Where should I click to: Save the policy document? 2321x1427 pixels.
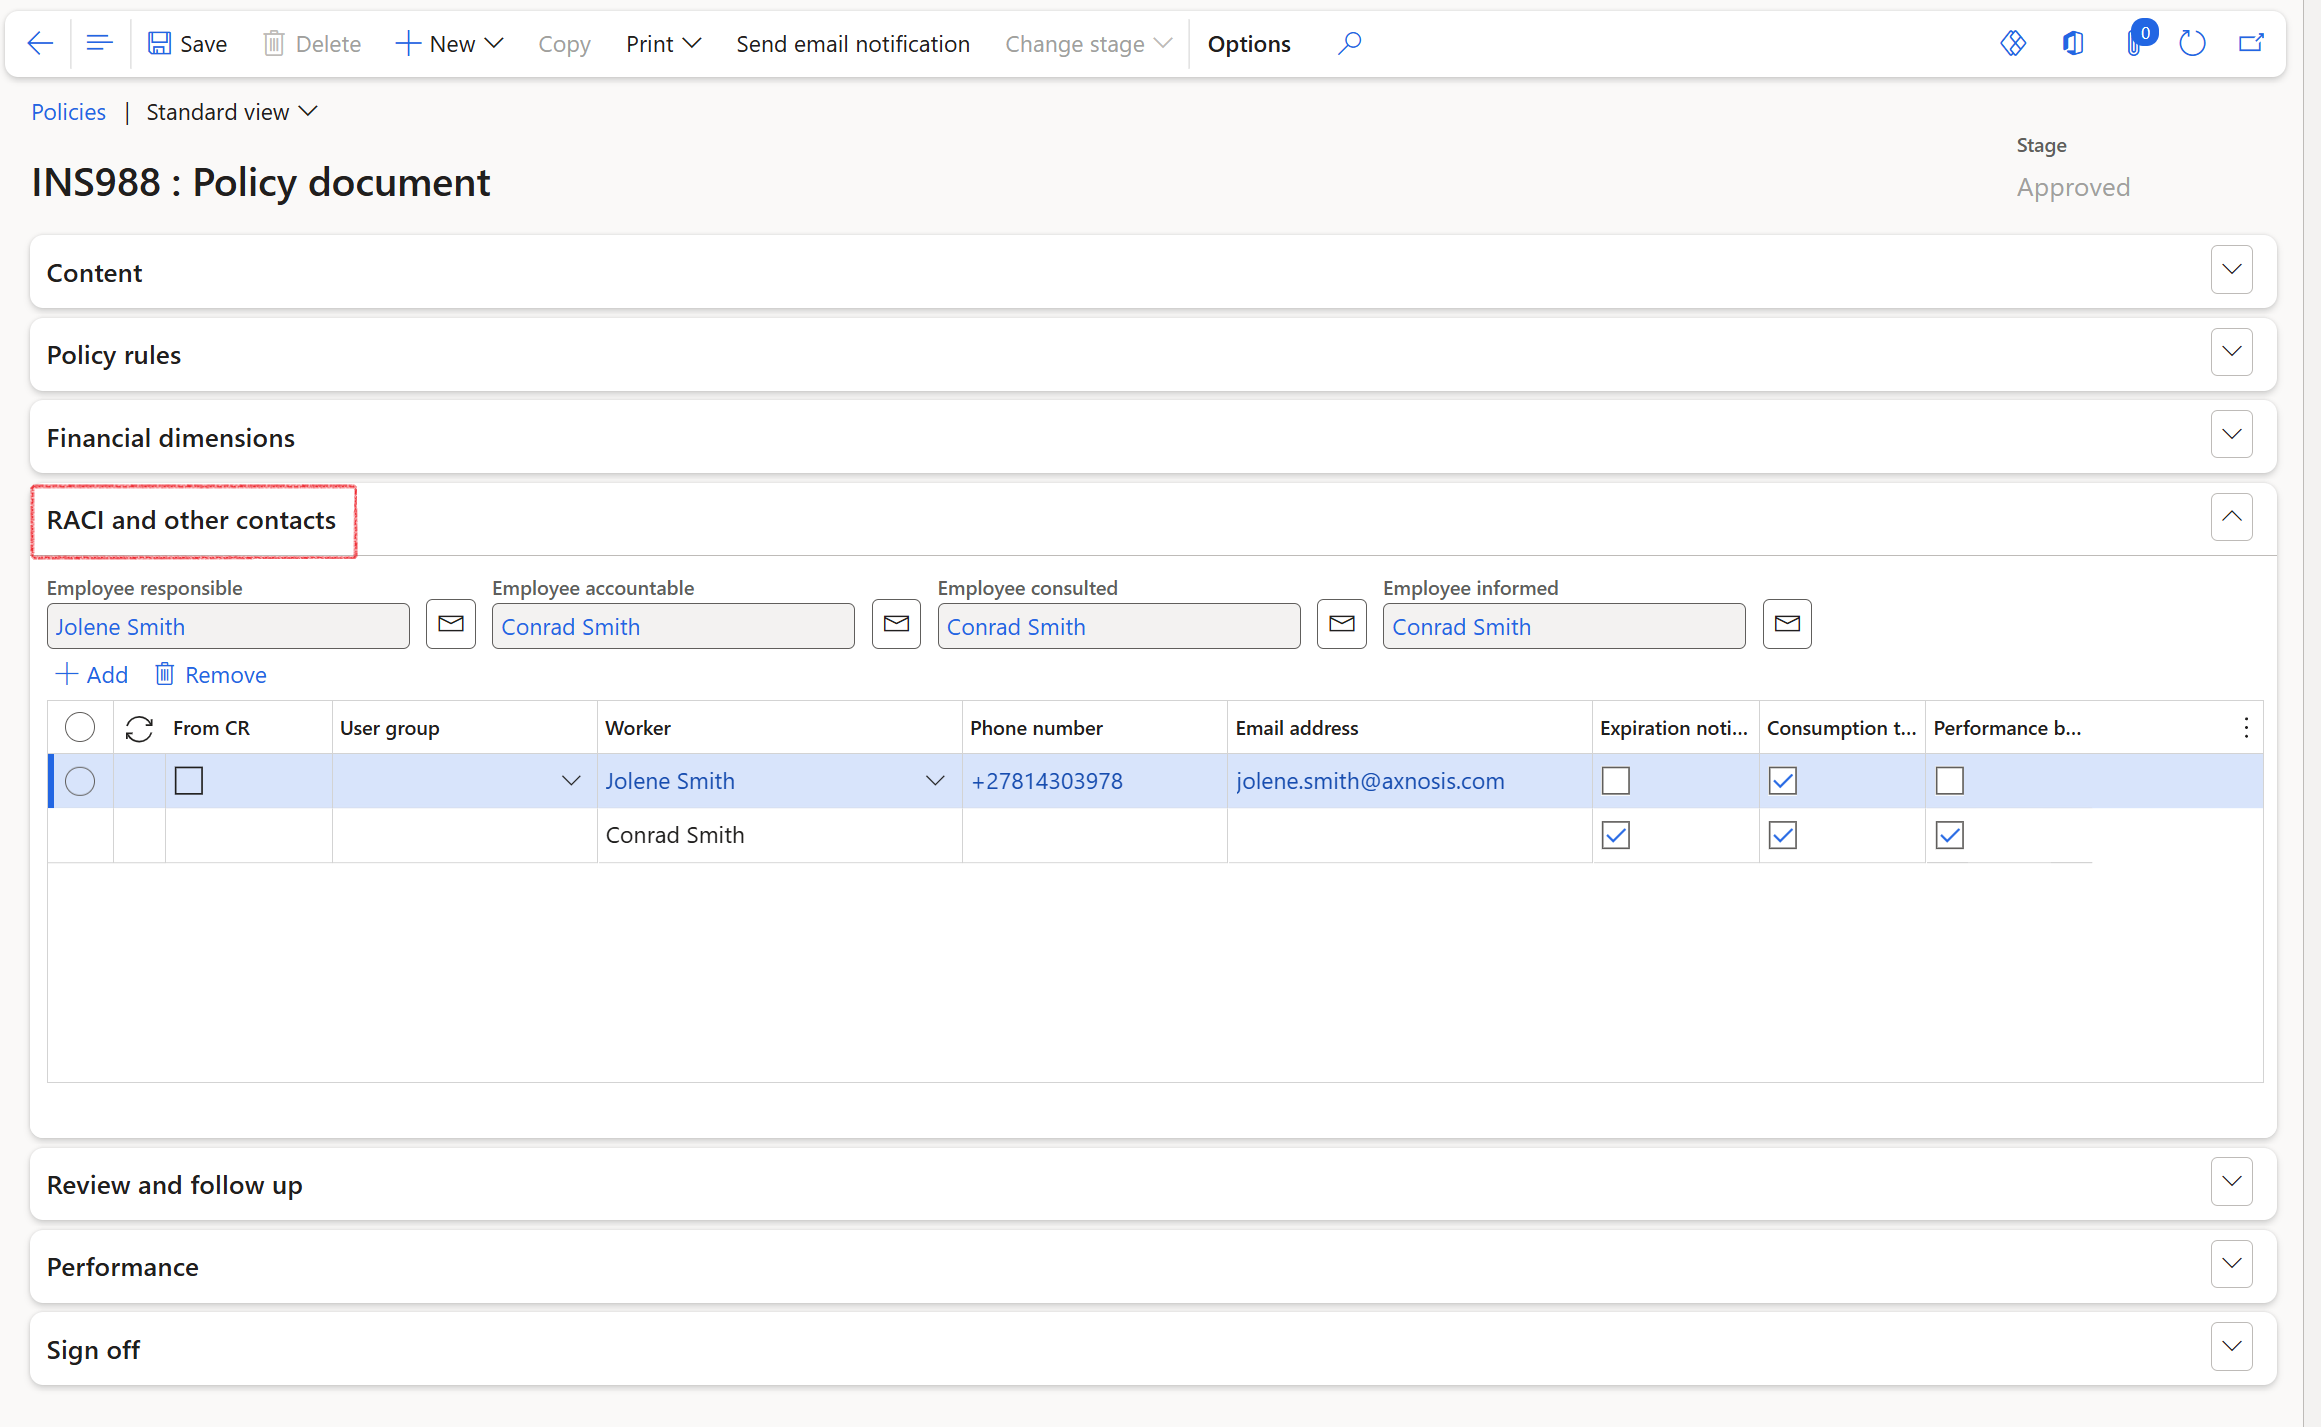point(188,43)
